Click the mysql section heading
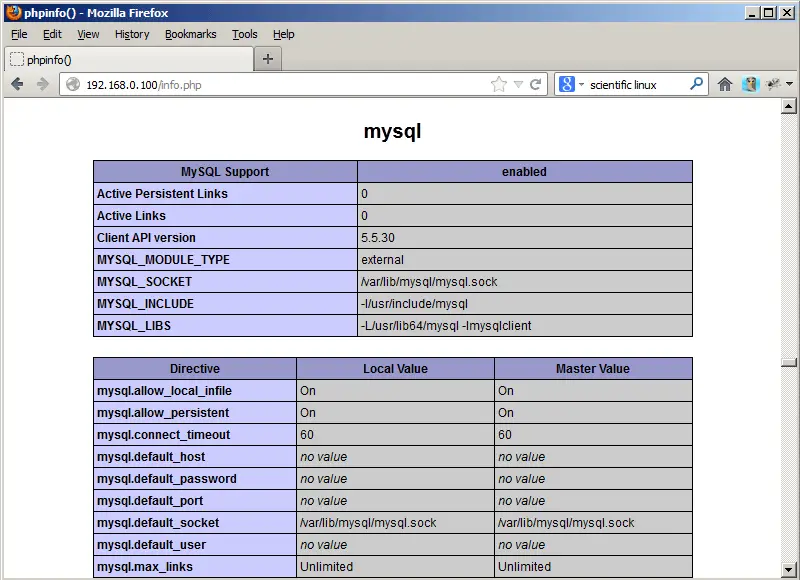The width and height of the screenshot is (800, 580). click(x=392, y=131)
